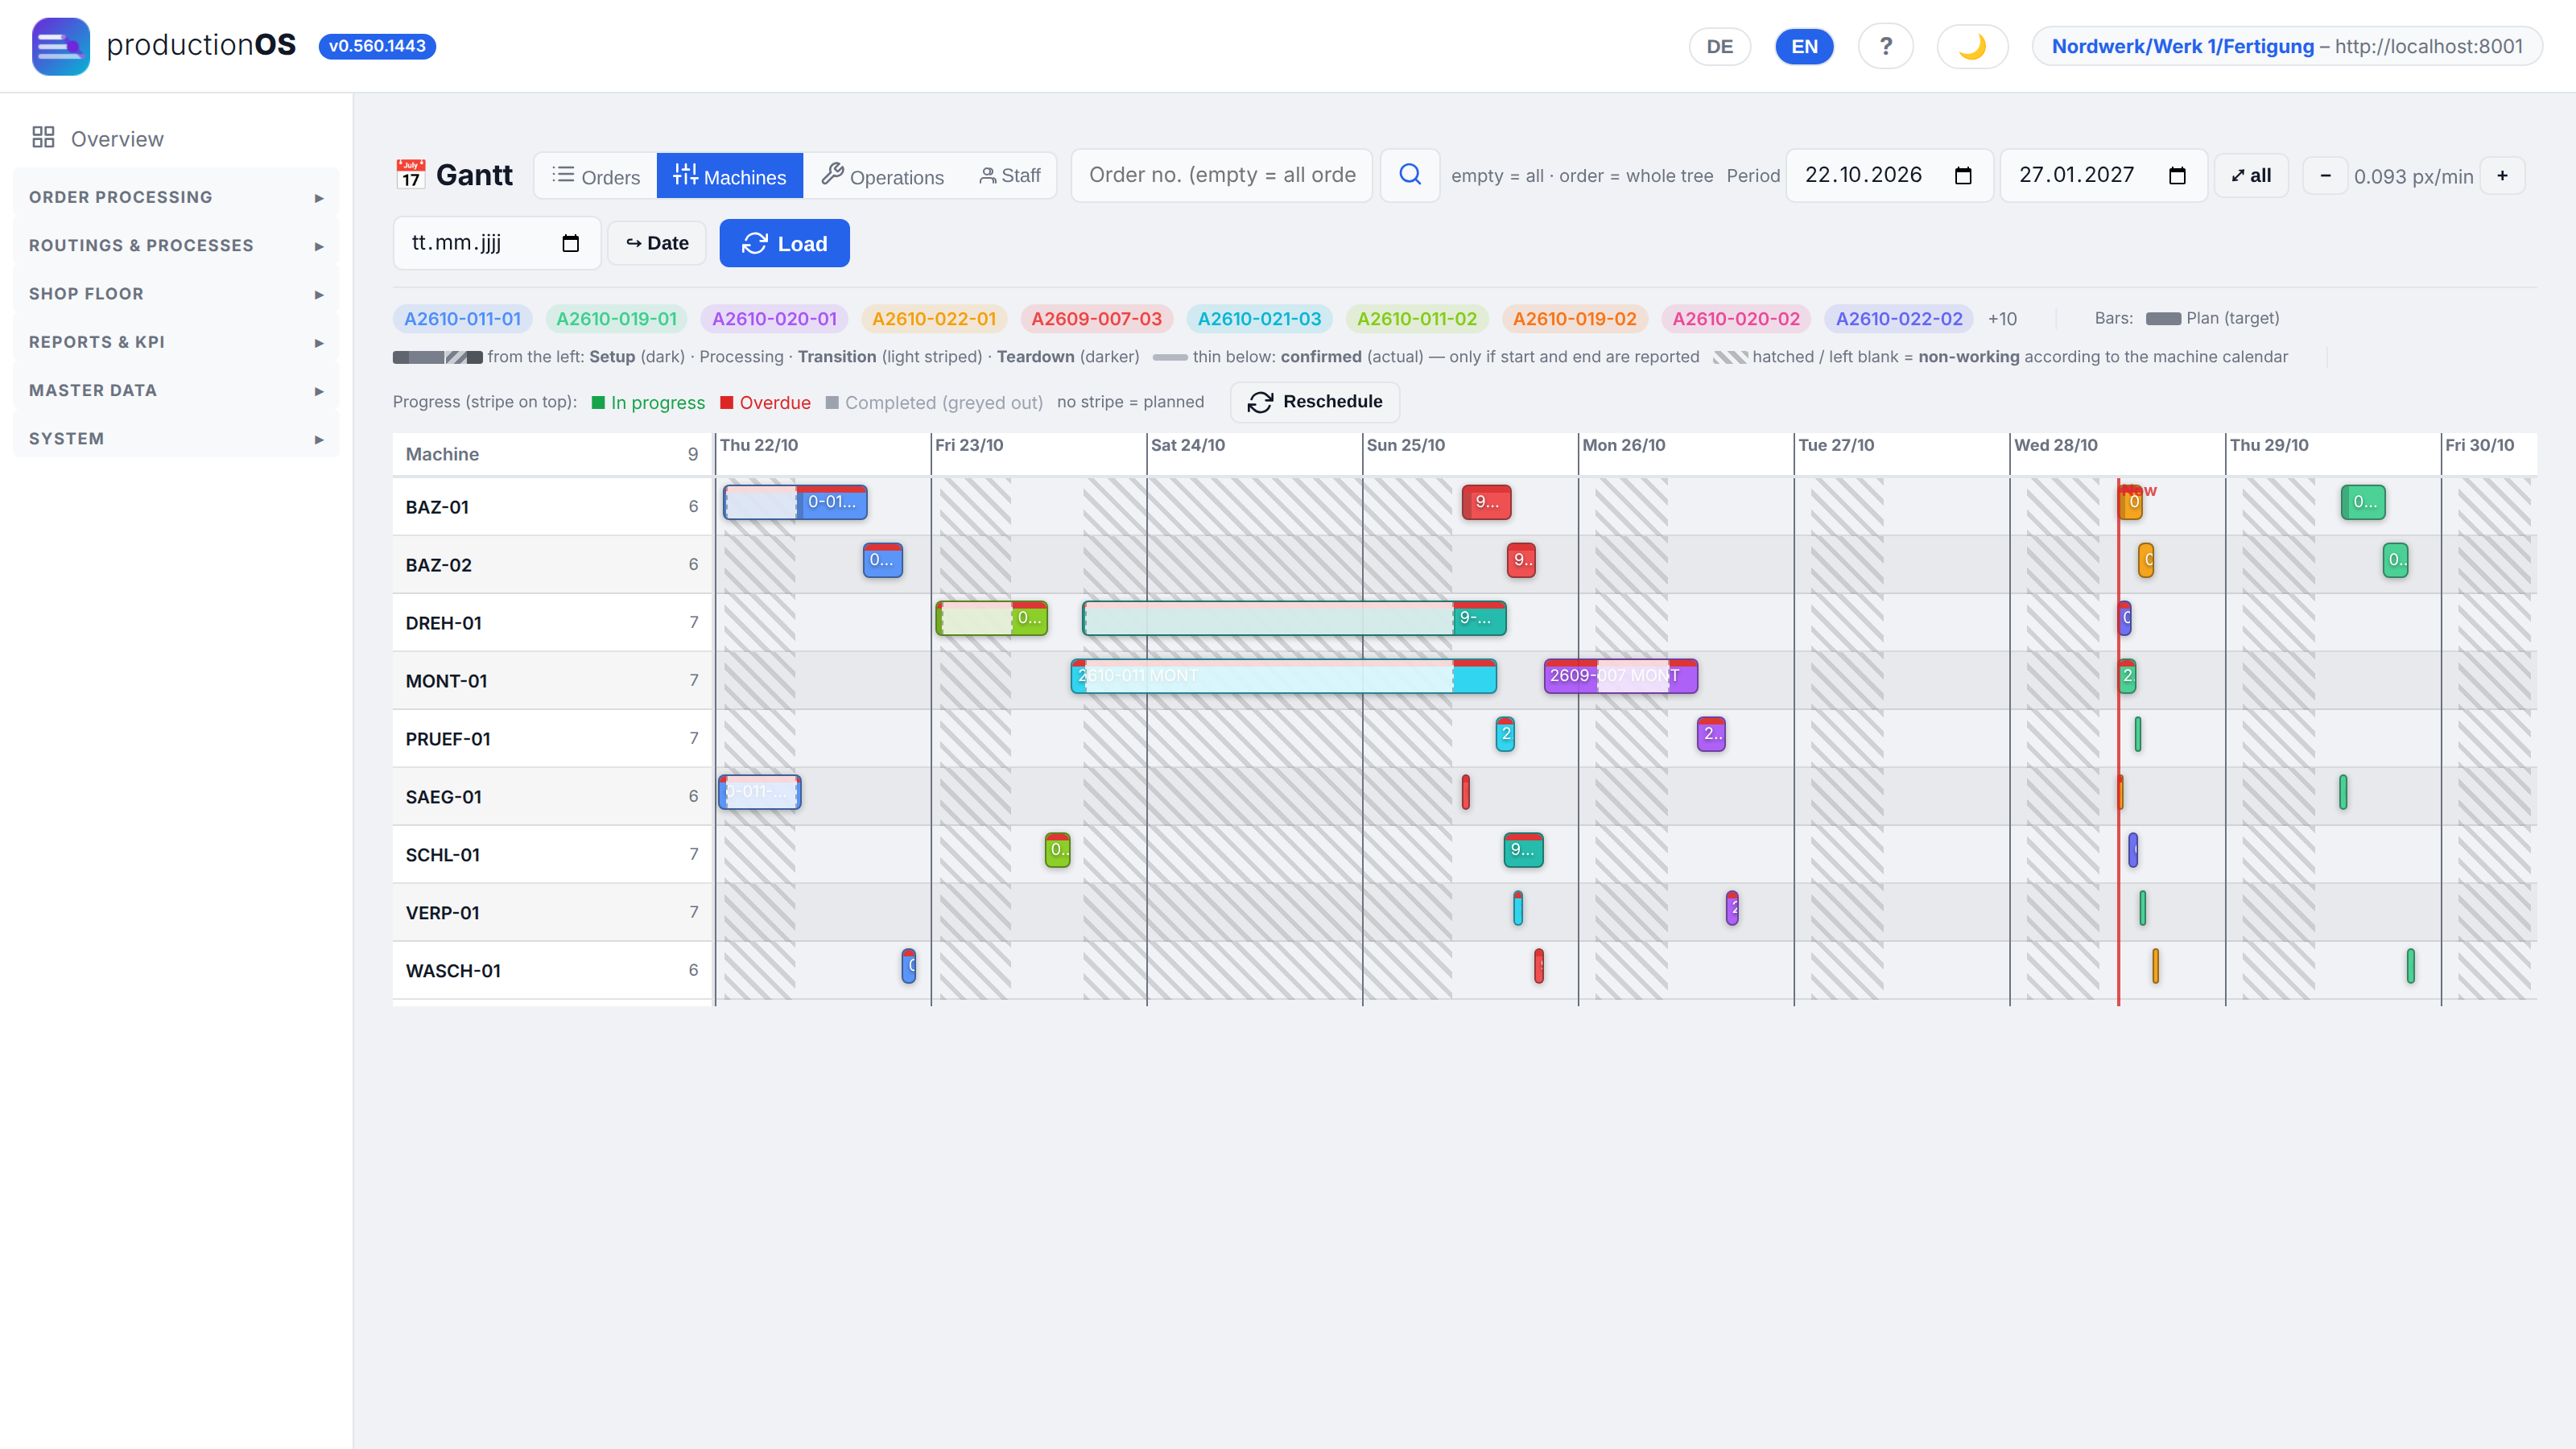Switch to Operations view tab
2576x1449 pixels.
[882, 176]
